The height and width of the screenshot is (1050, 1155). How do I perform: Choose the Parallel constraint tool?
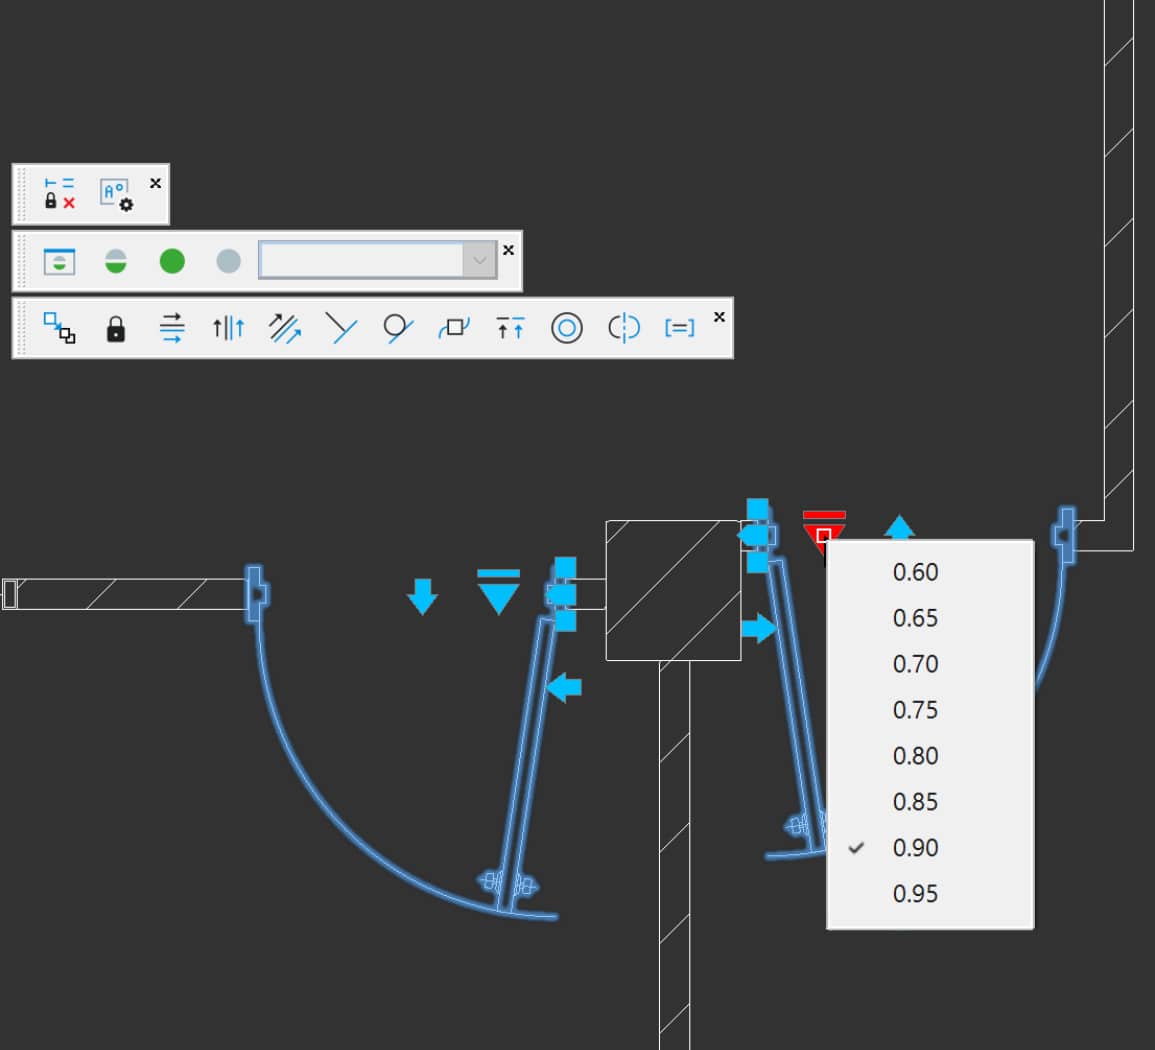(x=285, y=328)
